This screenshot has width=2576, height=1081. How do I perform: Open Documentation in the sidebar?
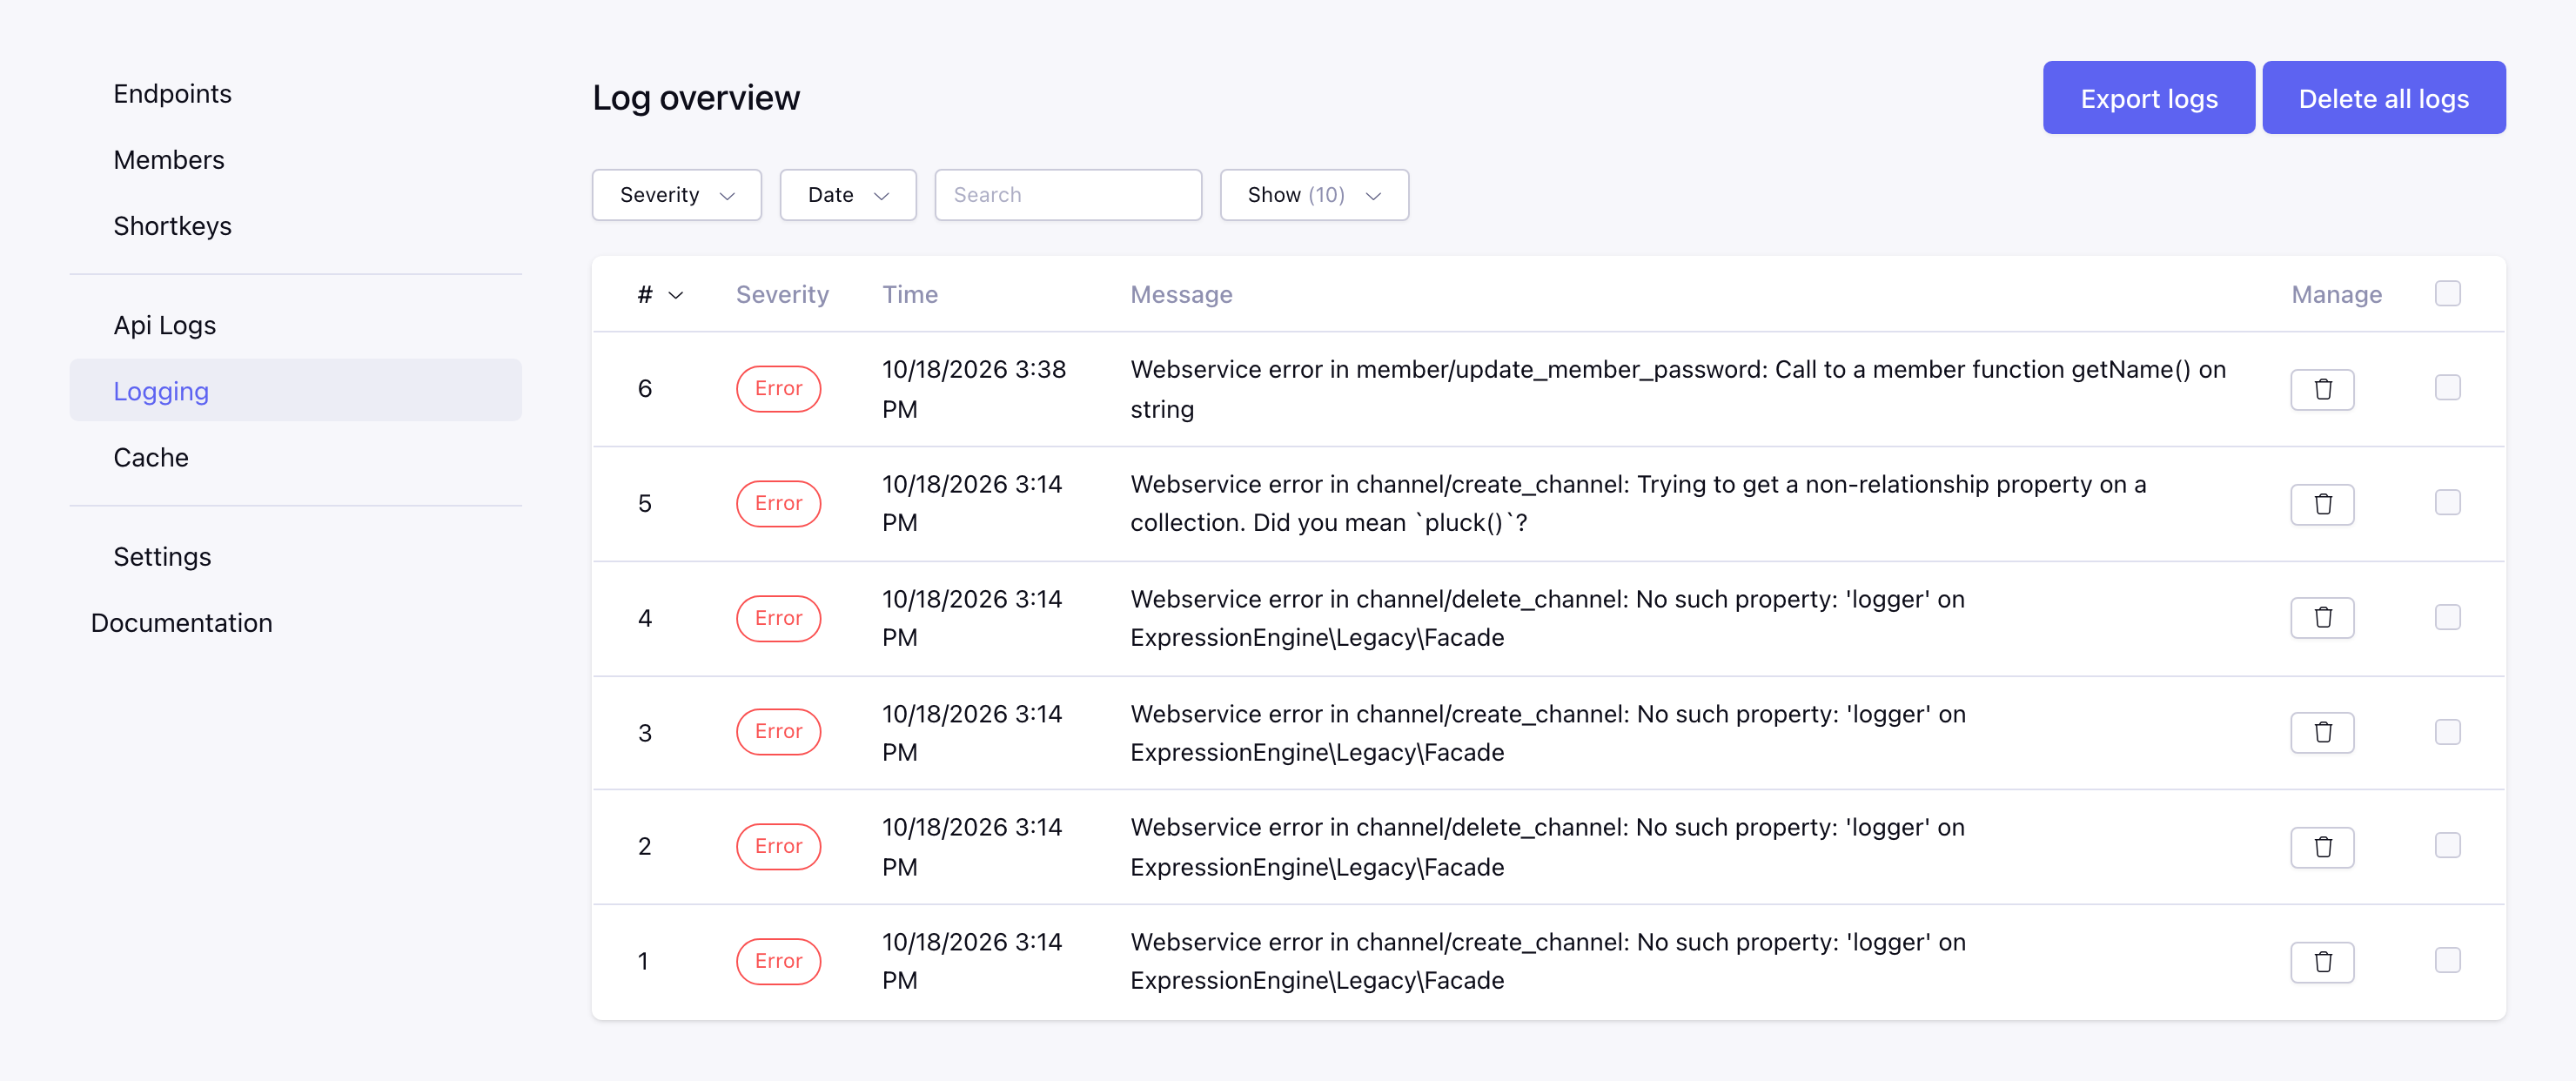pyautogui.click(x=181, y=623)
